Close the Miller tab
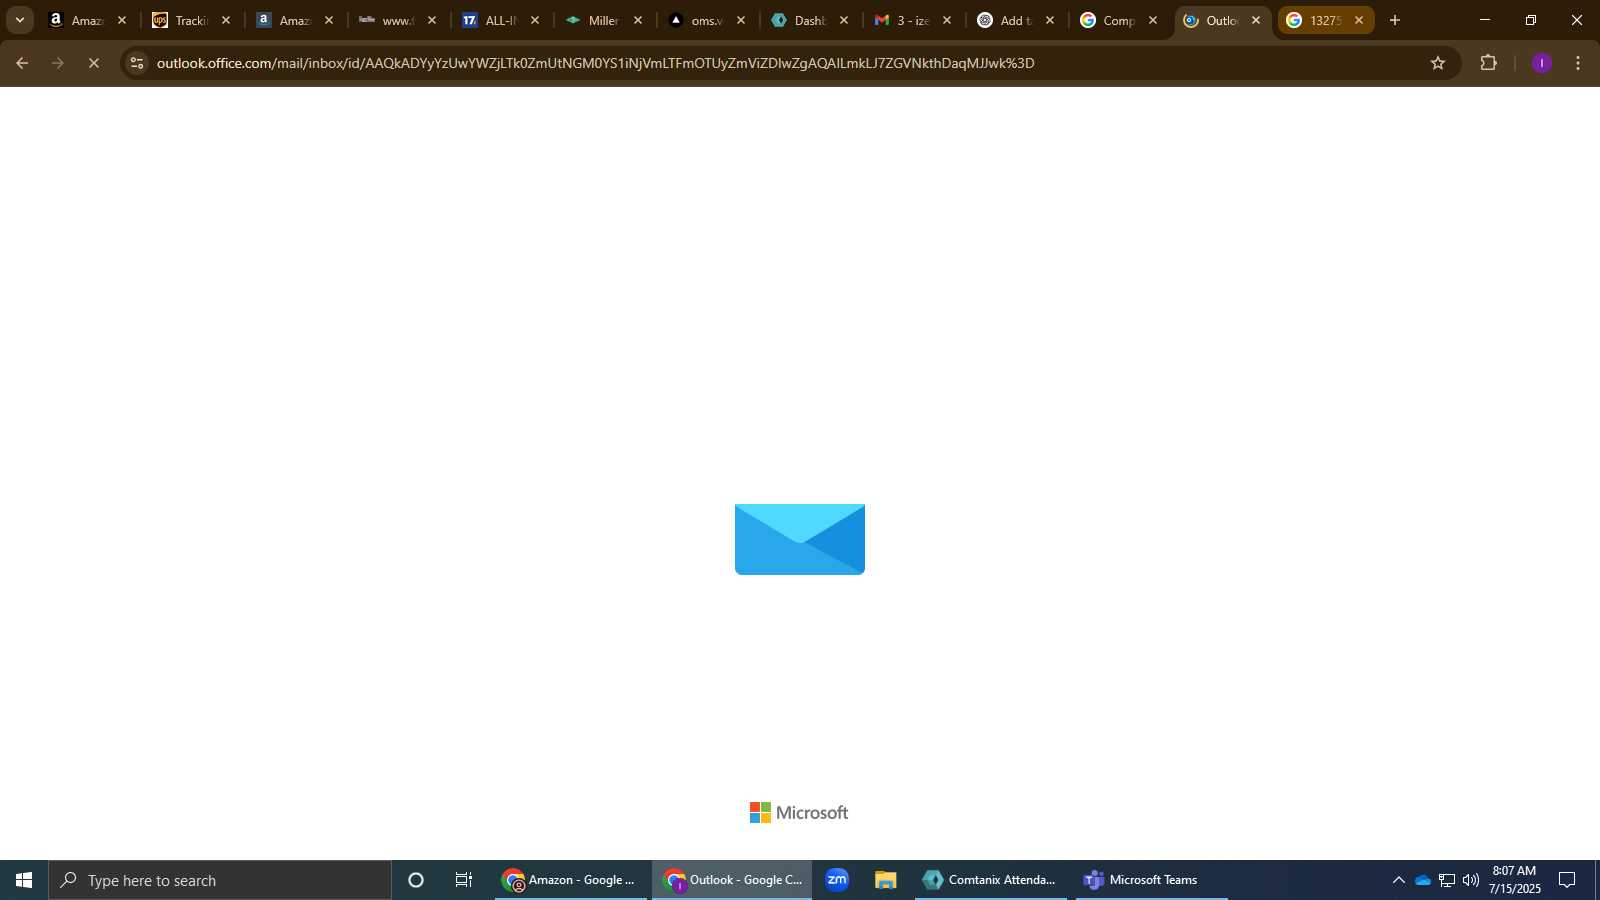Screen dimensions: 1600x900 point(638,20)
